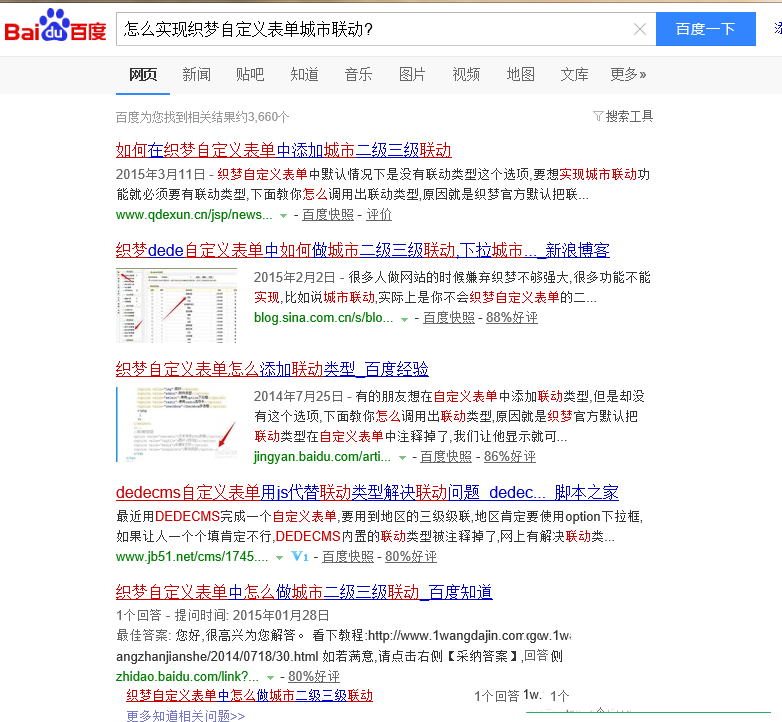The image size is (782, 722).
Task: Switch to the 新闻 tab
Action: (196, 75)
